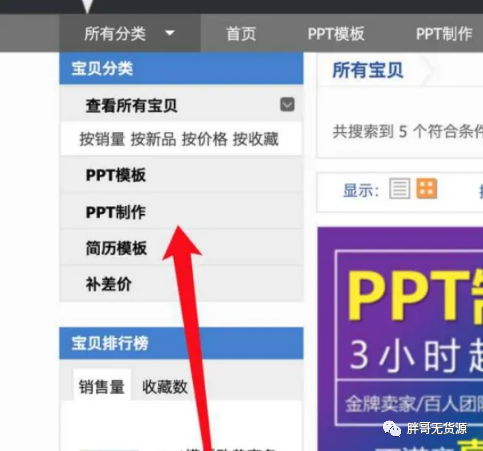Click the 所有宝贝 breadcrumb
483x451 pixels.
tap(368, 70)
